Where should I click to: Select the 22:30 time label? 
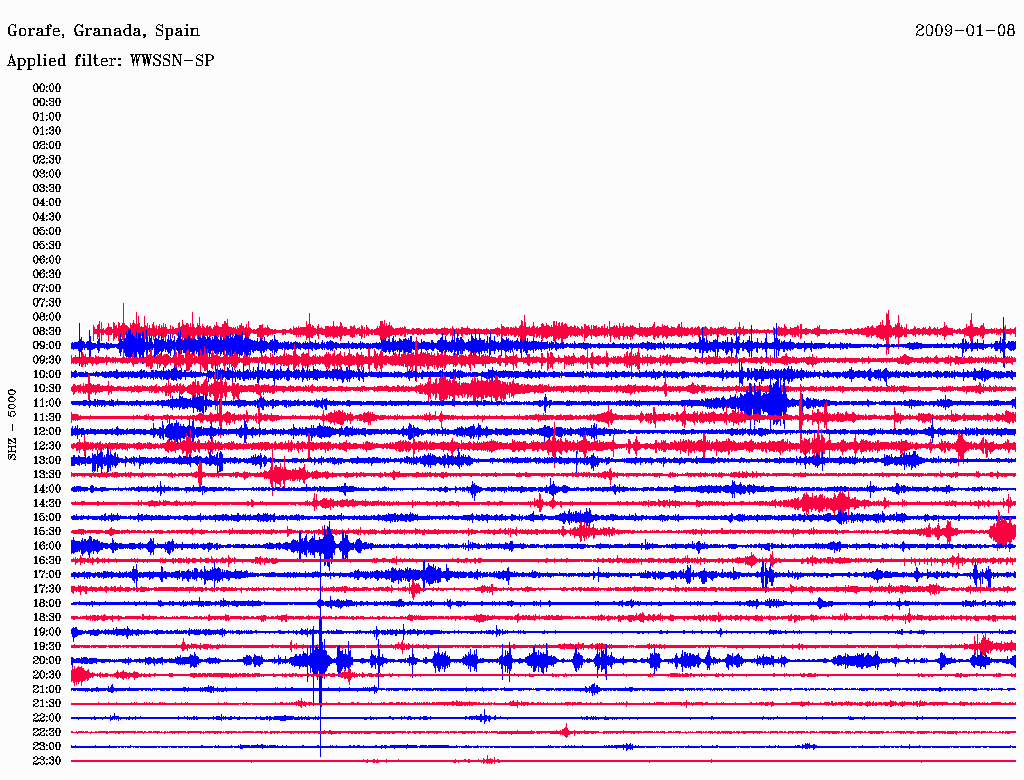coord(46,732)
